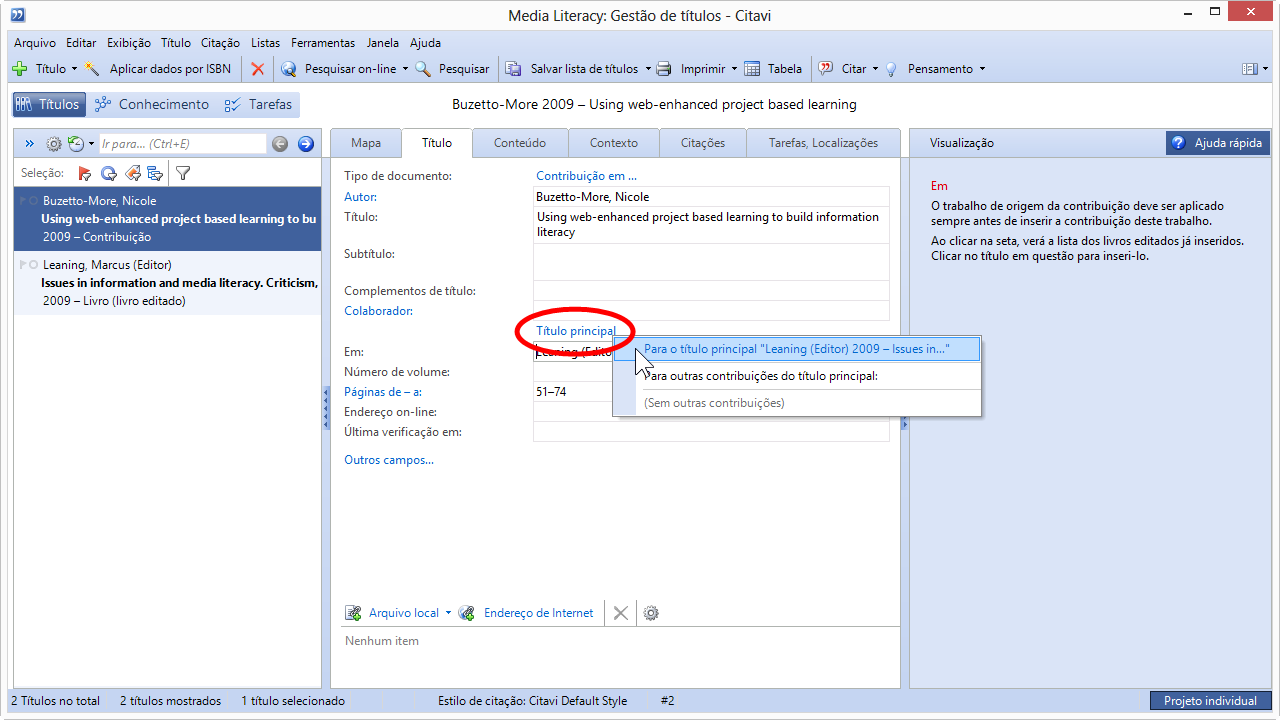Click the green plus add title icon
Image resolution: width=1280 pixels, height=720 pixels.
tap(20, 69)
